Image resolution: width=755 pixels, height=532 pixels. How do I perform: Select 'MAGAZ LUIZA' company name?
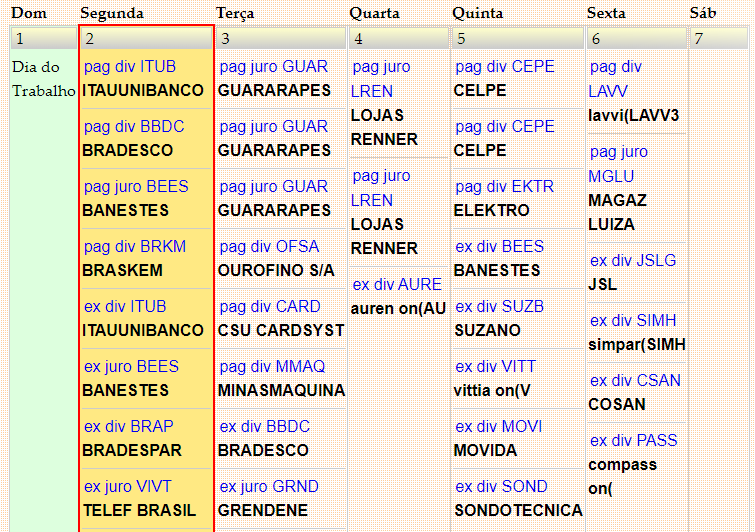(617, 212)
